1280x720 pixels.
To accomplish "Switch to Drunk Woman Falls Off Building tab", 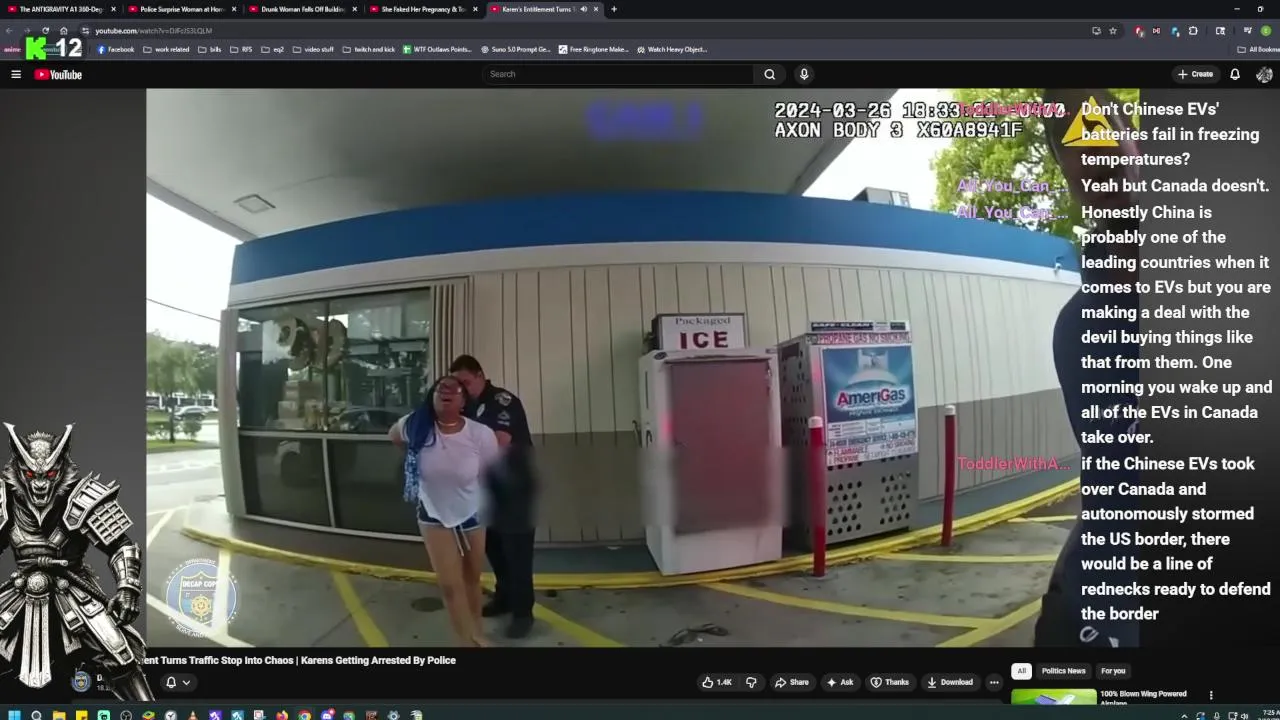I will coord(303,9).
